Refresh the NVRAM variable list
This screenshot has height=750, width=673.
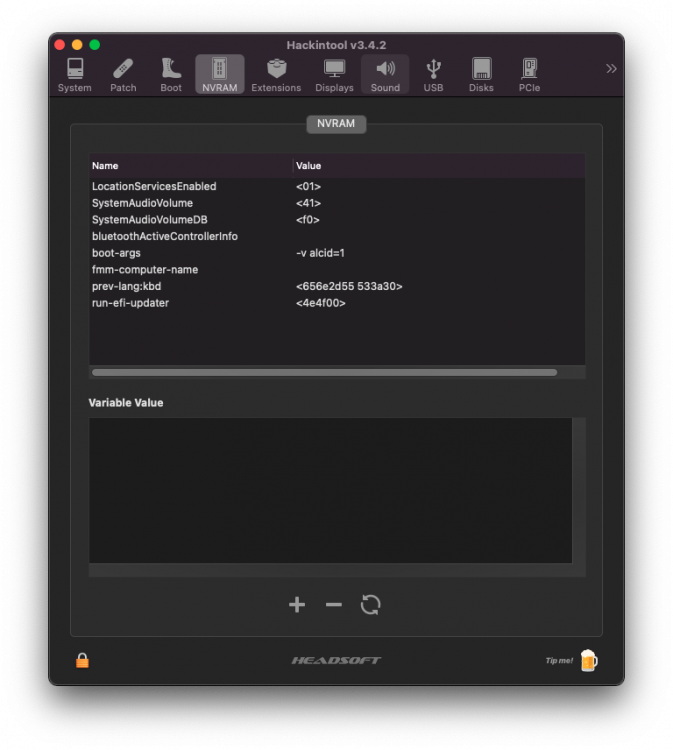[x=371, y=605]
